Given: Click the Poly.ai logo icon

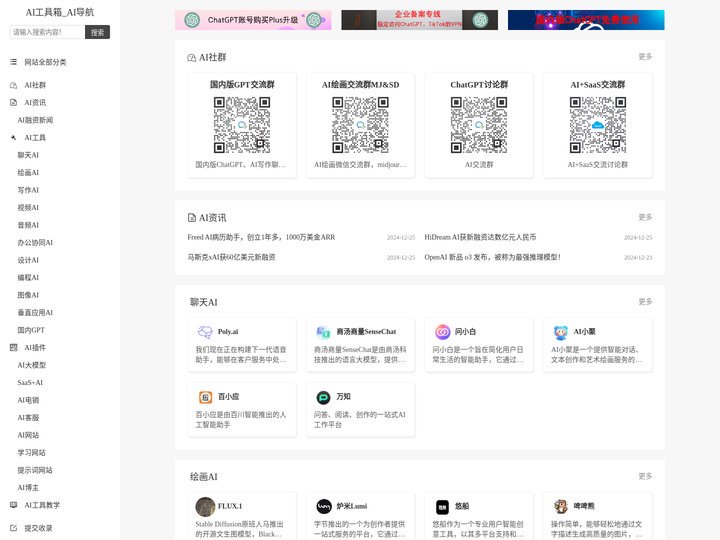Looking at the screenshot, I should 205,332.
